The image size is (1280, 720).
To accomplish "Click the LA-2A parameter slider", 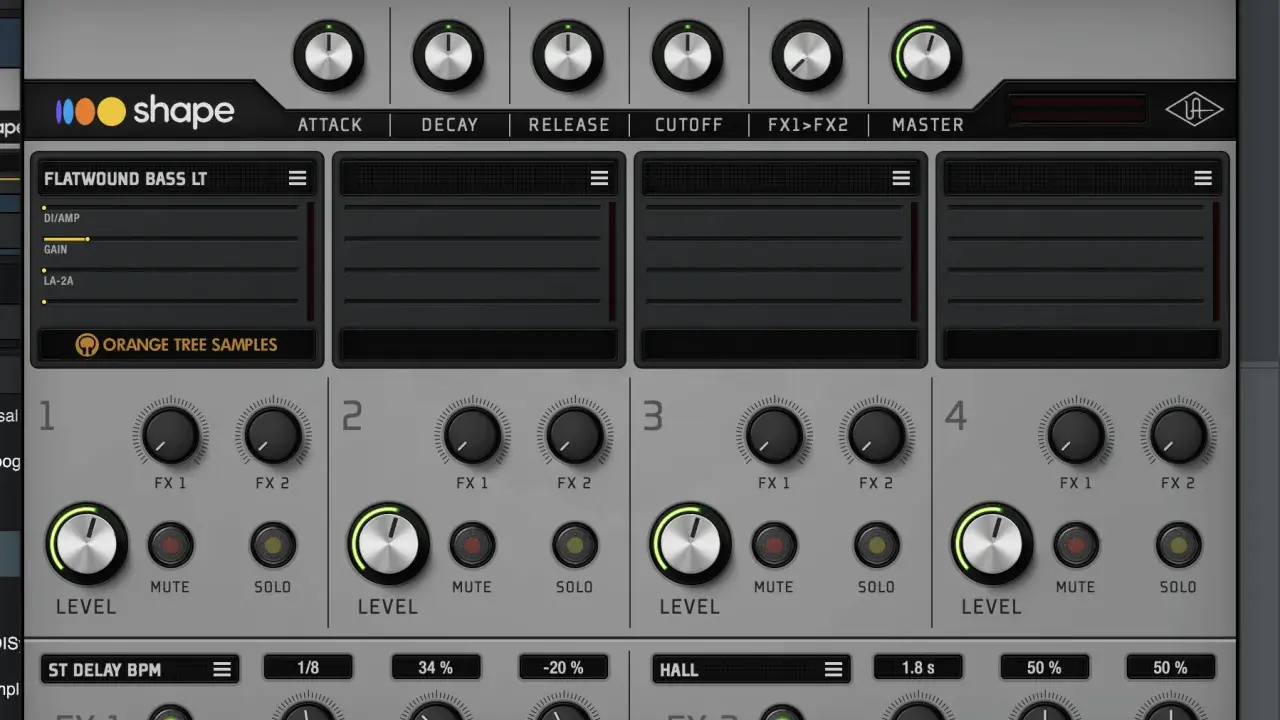I will click(x=170, y=270).
